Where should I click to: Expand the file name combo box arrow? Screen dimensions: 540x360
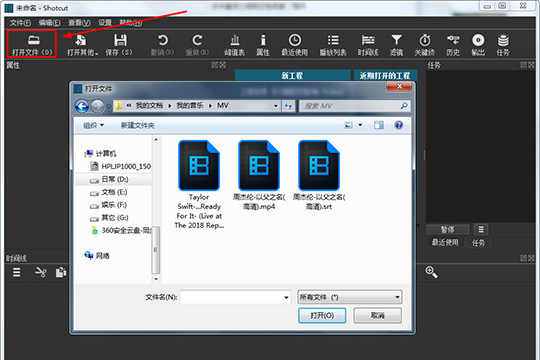286,297
